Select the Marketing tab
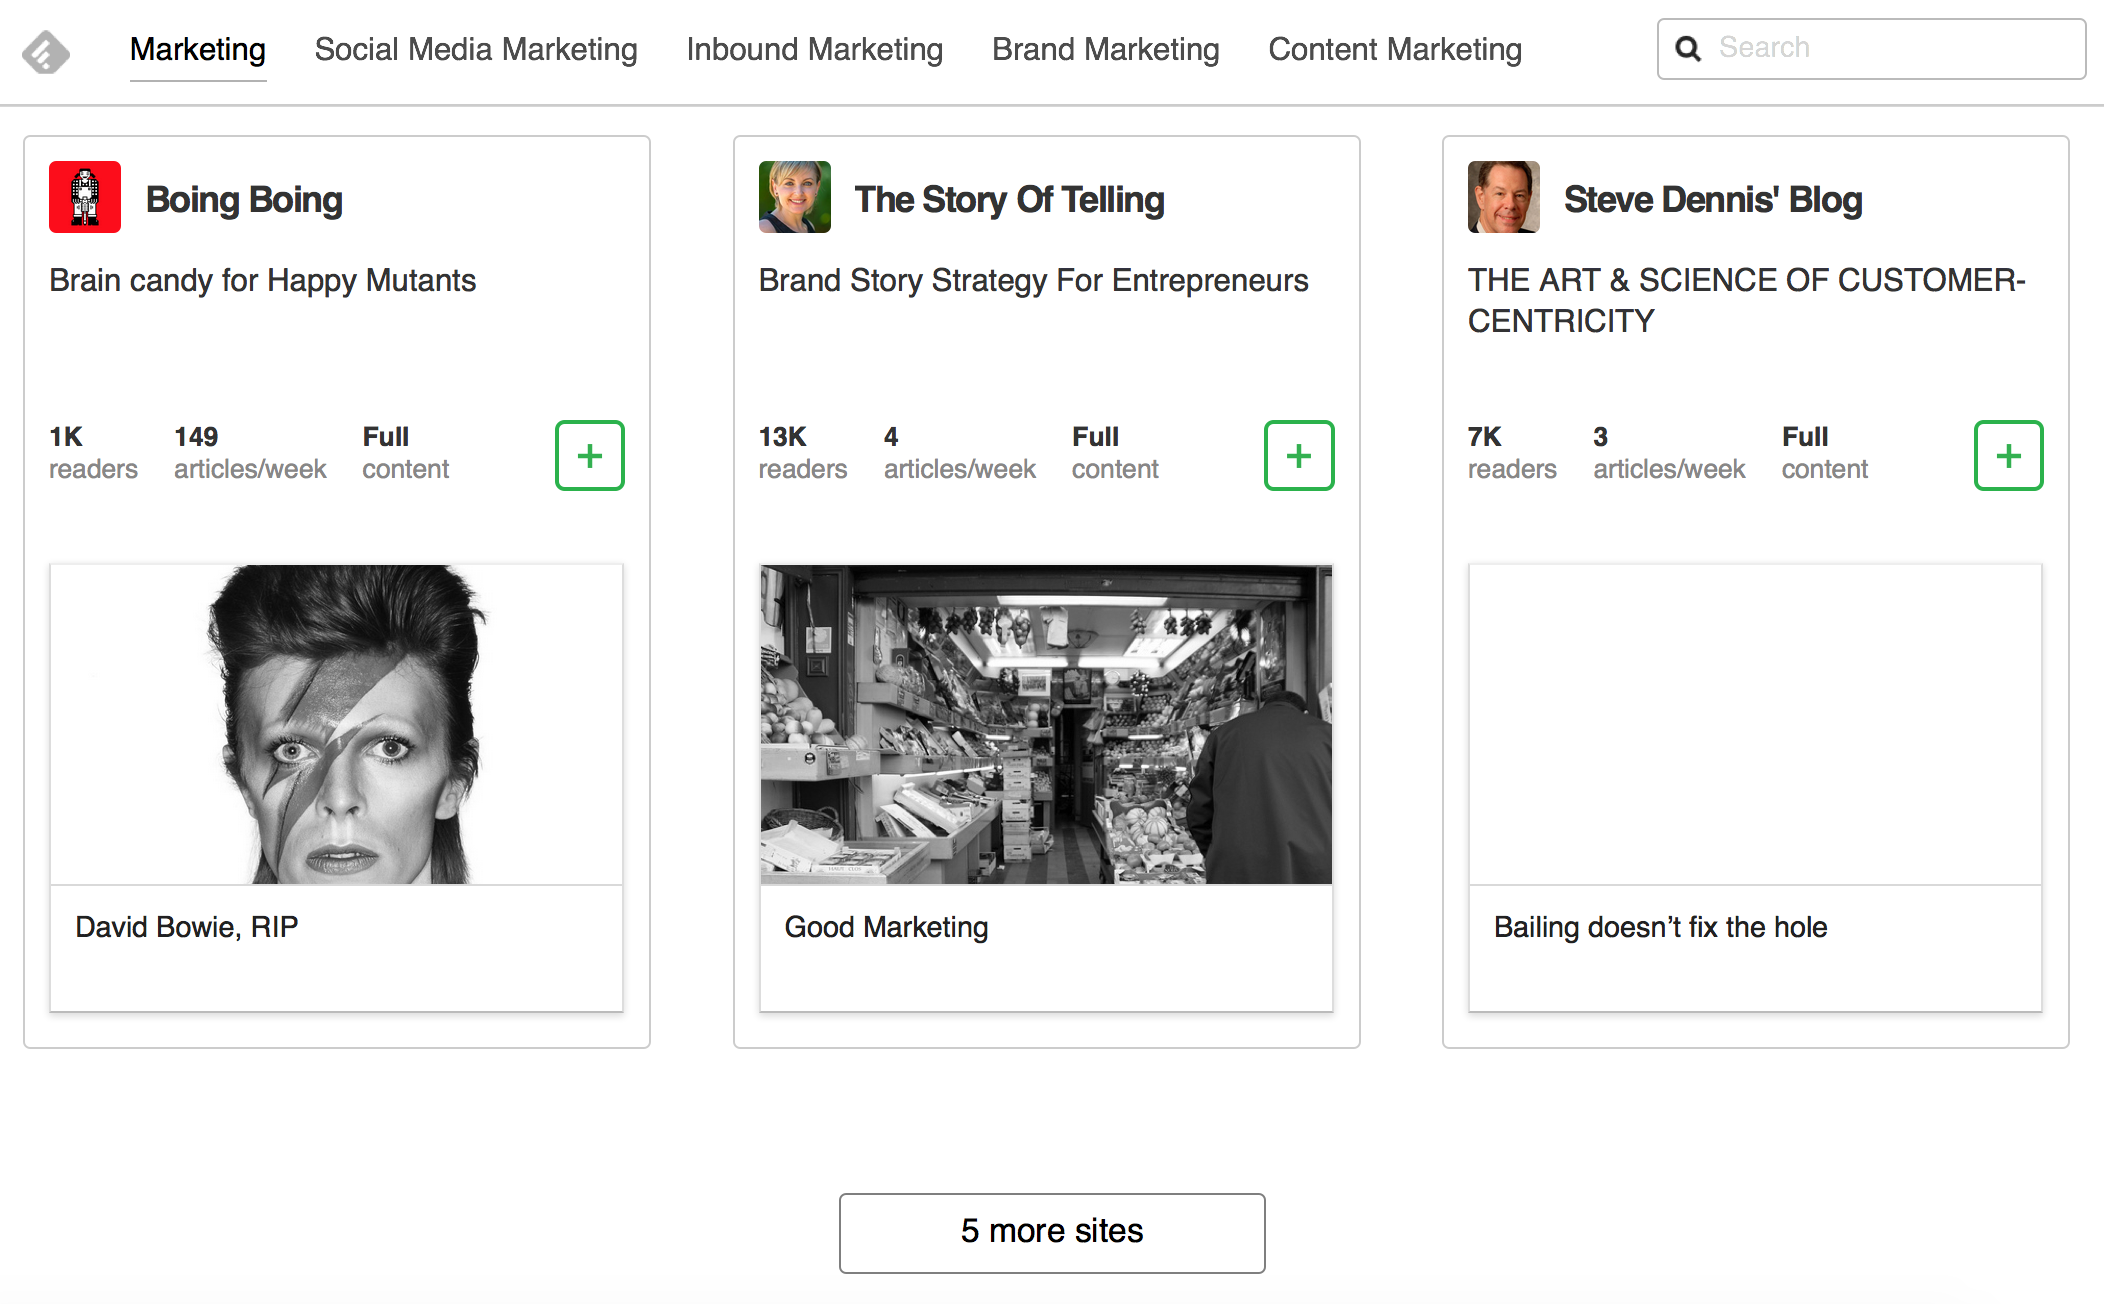Viewport: 2104px width, 1304px height. point(198,49)
